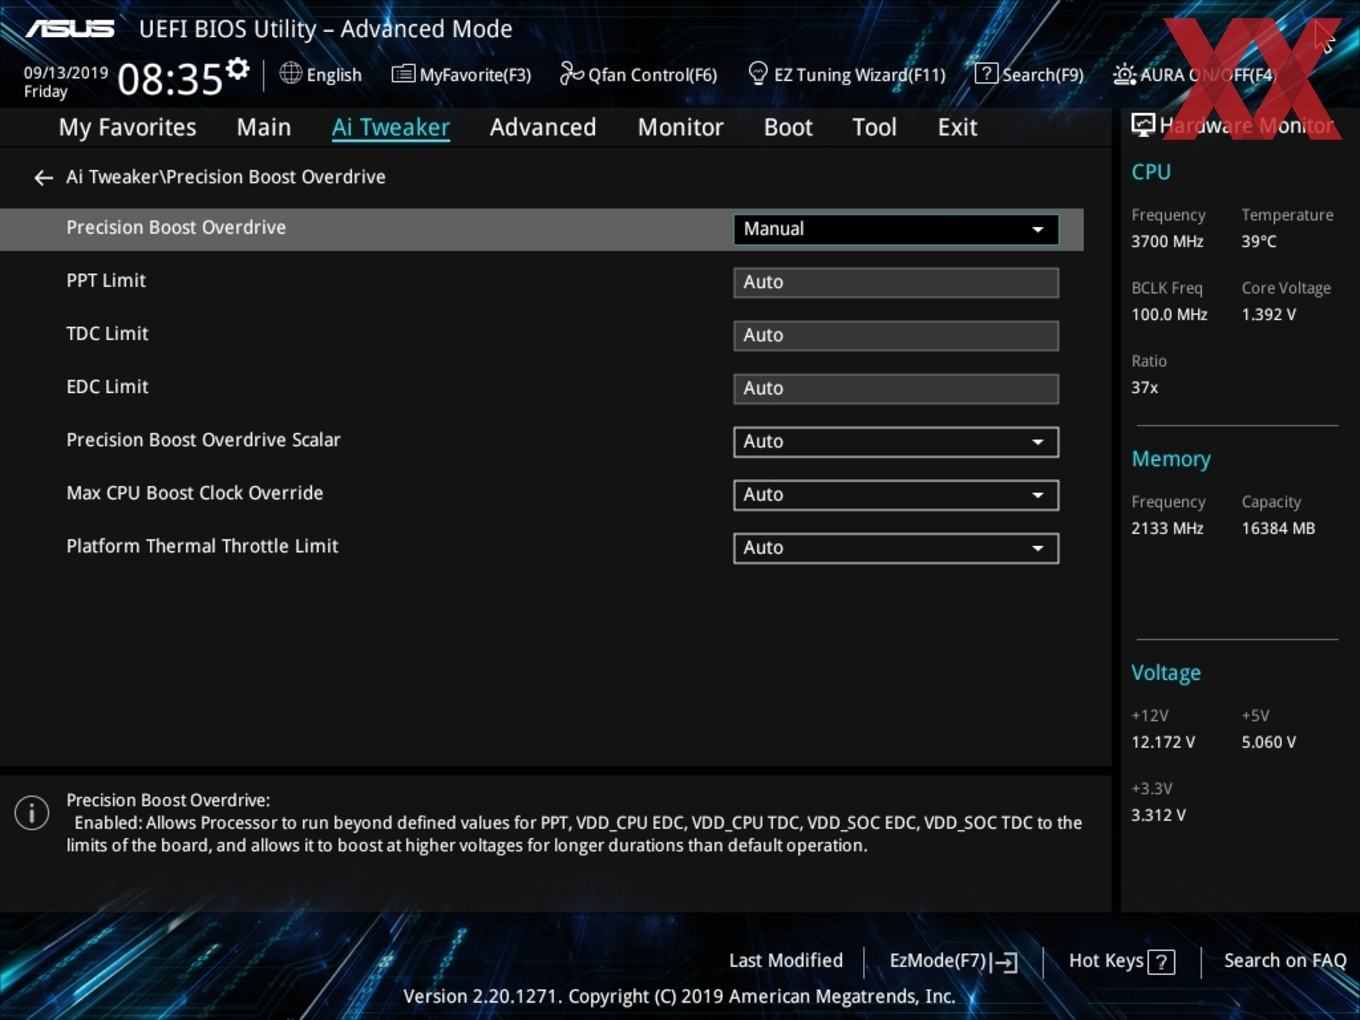
Task: Click the Search question mark icon
Action: 986,73
